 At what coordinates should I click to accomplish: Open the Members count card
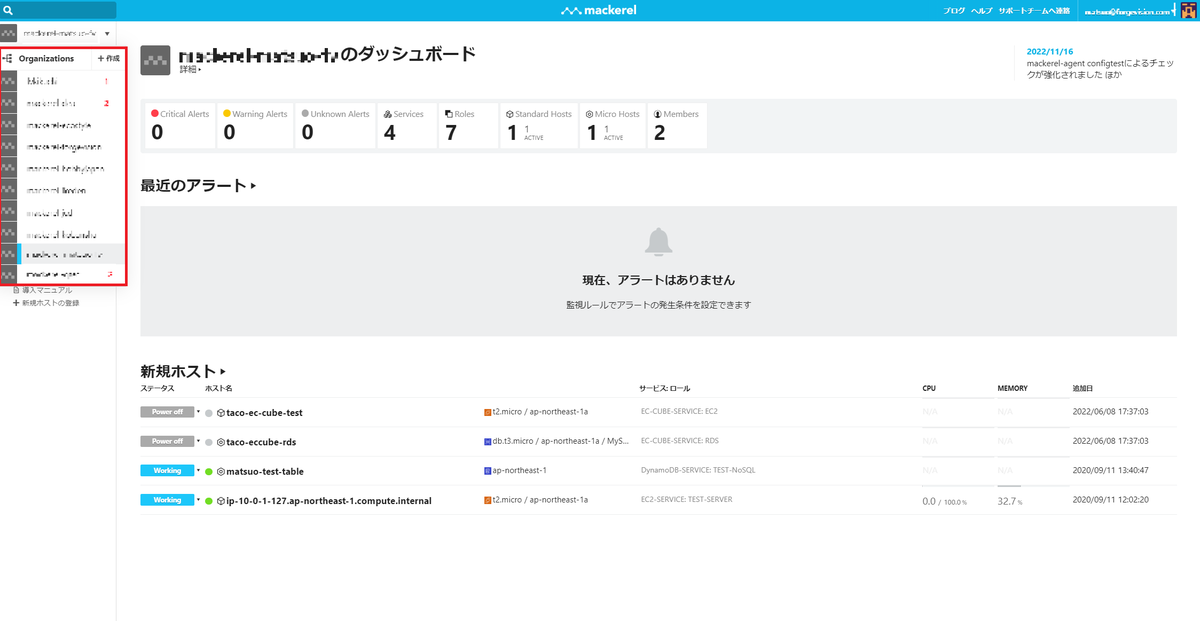pos(678,126)
